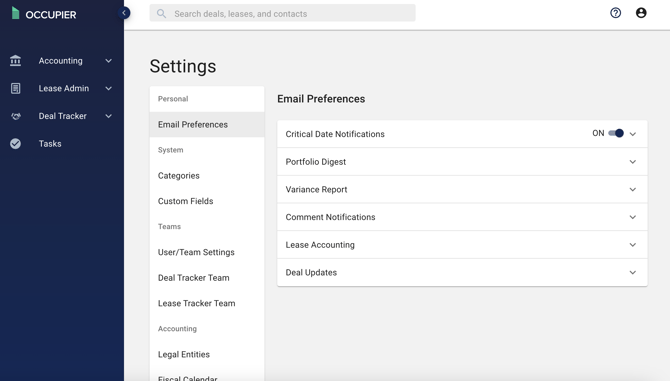The height and width of the screenshot is (381, 670).
Task: Open Fiscal Calendar settings
Action: pyautogui.click(x=207, y=378)
